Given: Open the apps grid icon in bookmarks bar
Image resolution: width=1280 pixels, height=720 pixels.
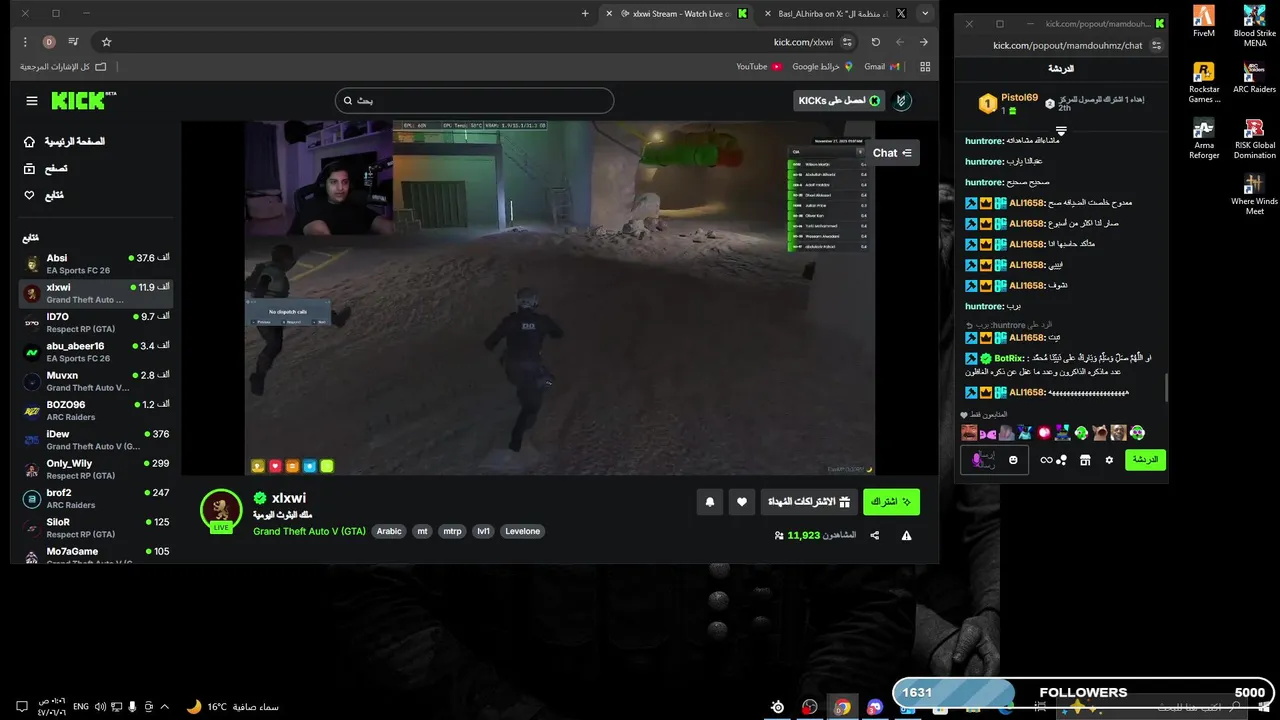Looking at the screenshot, I should point(925,67).
